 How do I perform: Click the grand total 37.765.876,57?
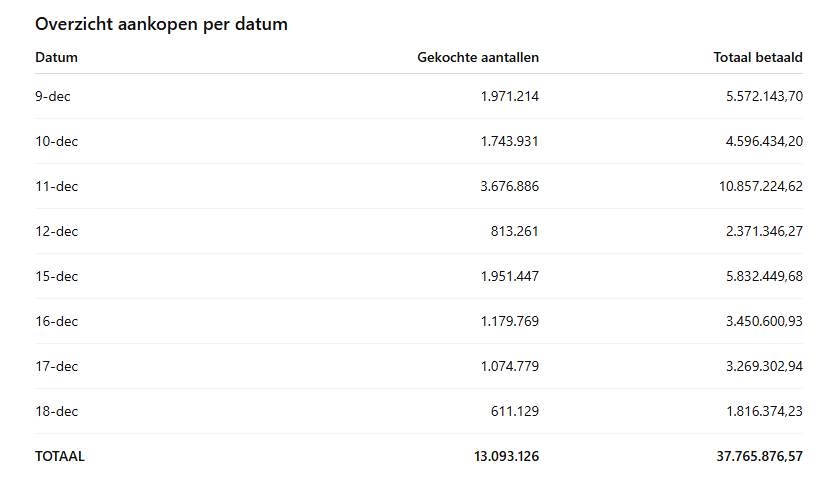click(759, 456)
